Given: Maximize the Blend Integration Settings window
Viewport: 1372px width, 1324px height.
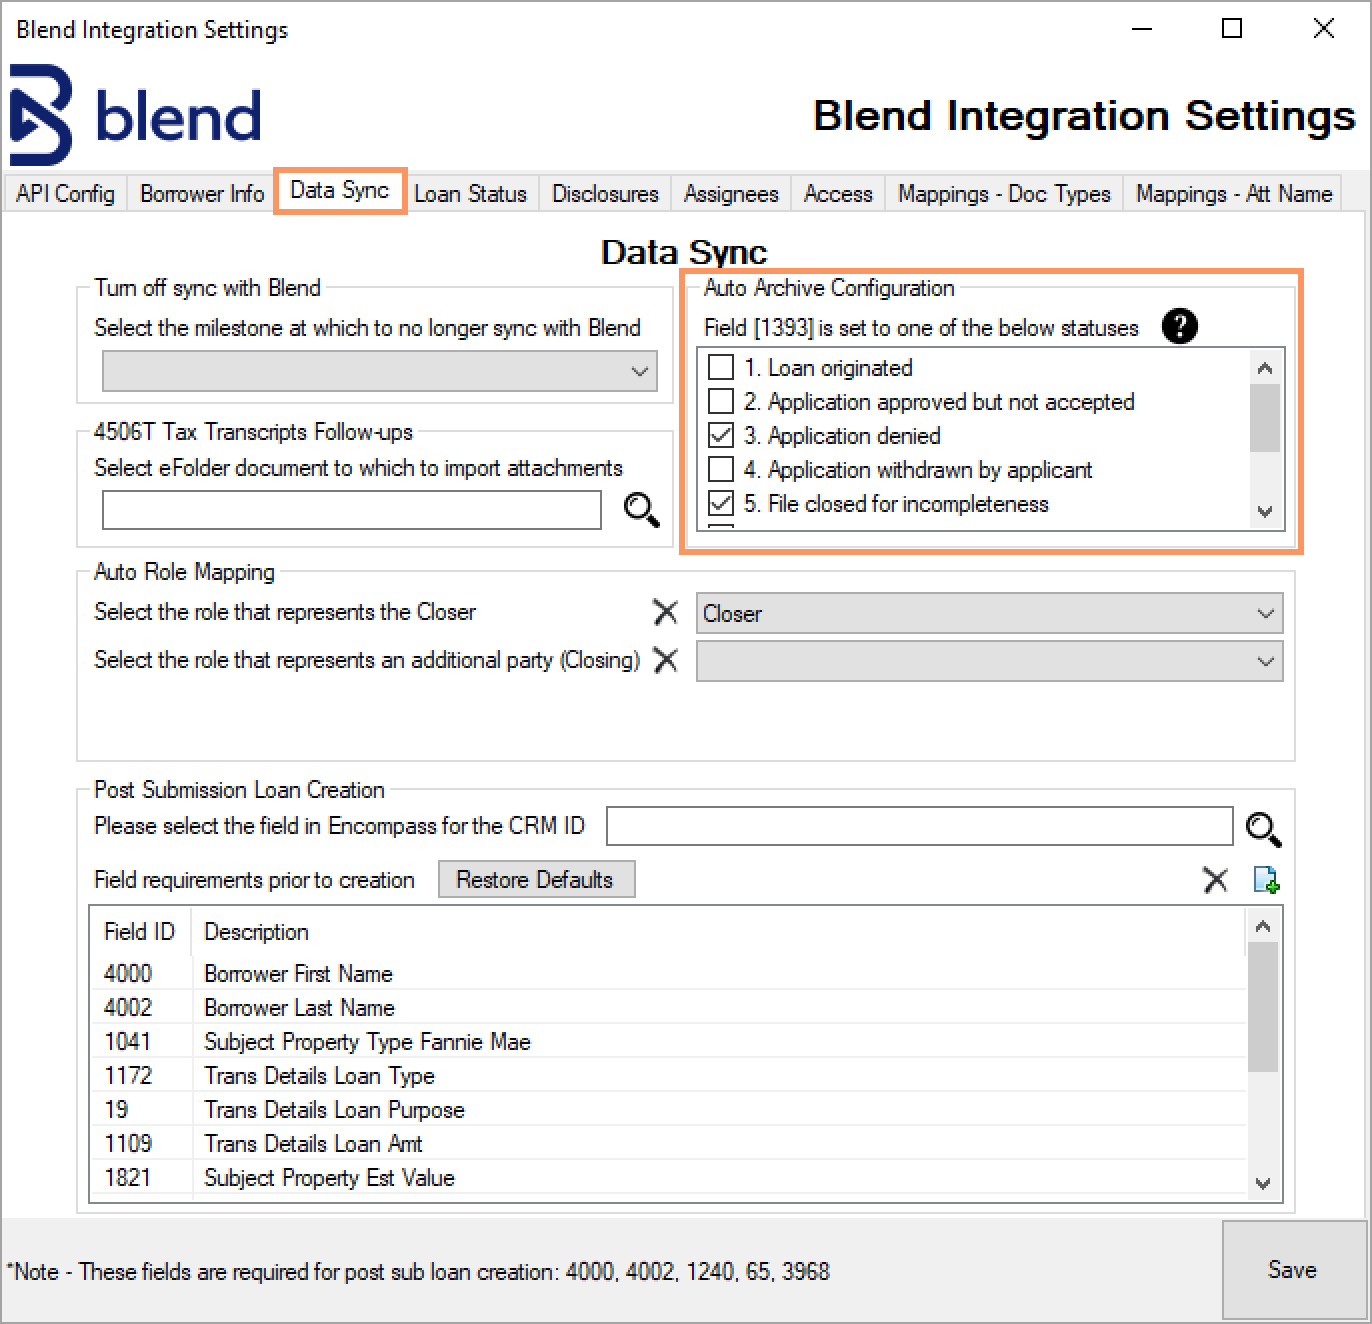Looking at the screenshot, I should [x=1232, y=29].
